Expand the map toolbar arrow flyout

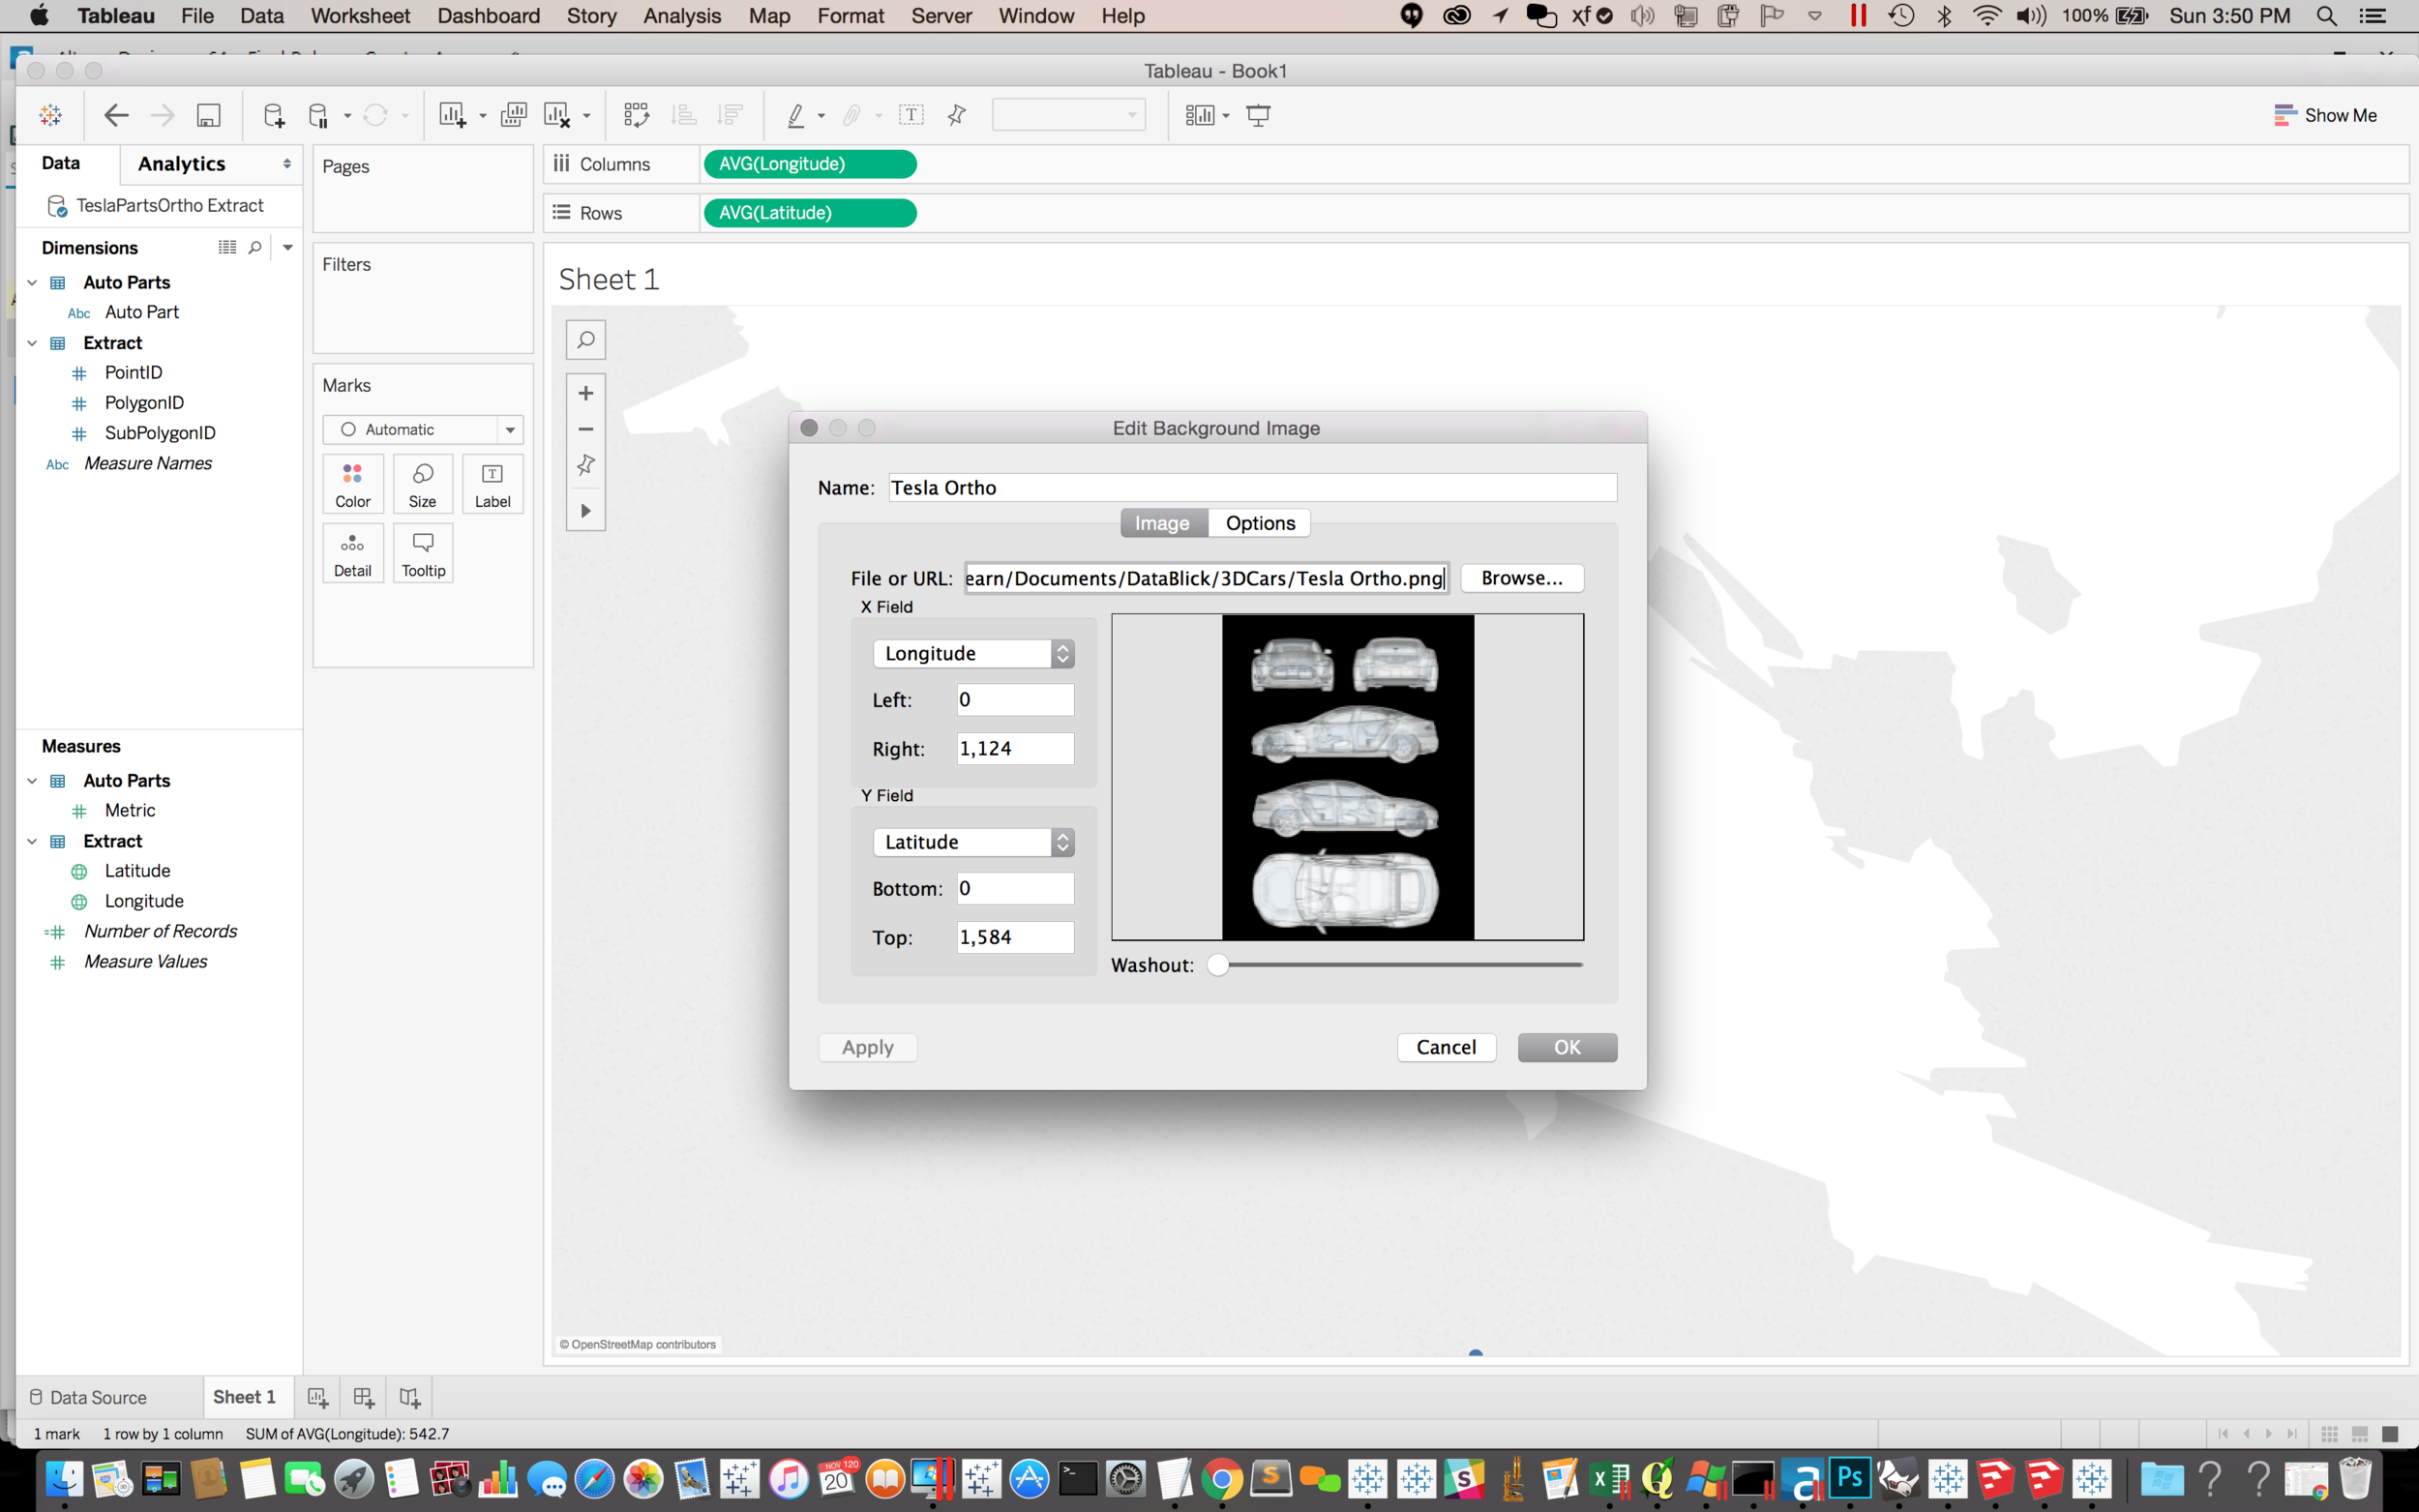pos(586,511)
